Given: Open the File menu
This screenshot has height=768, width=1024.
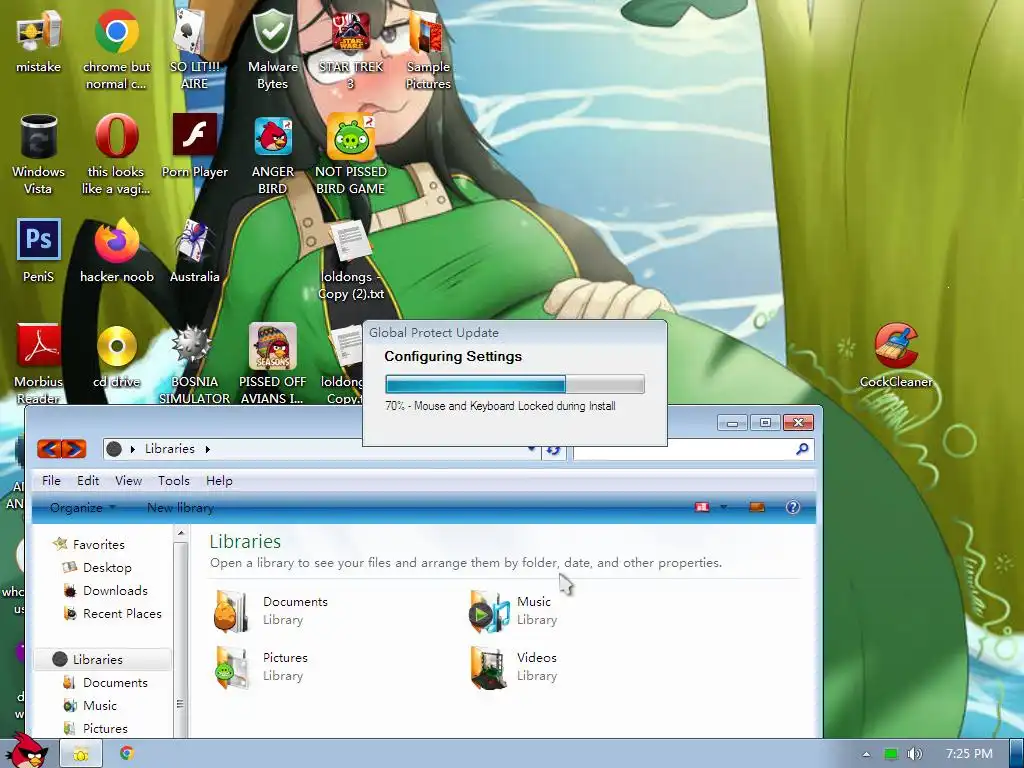Looking at the screenshot, I should click(x=51, y=481).
